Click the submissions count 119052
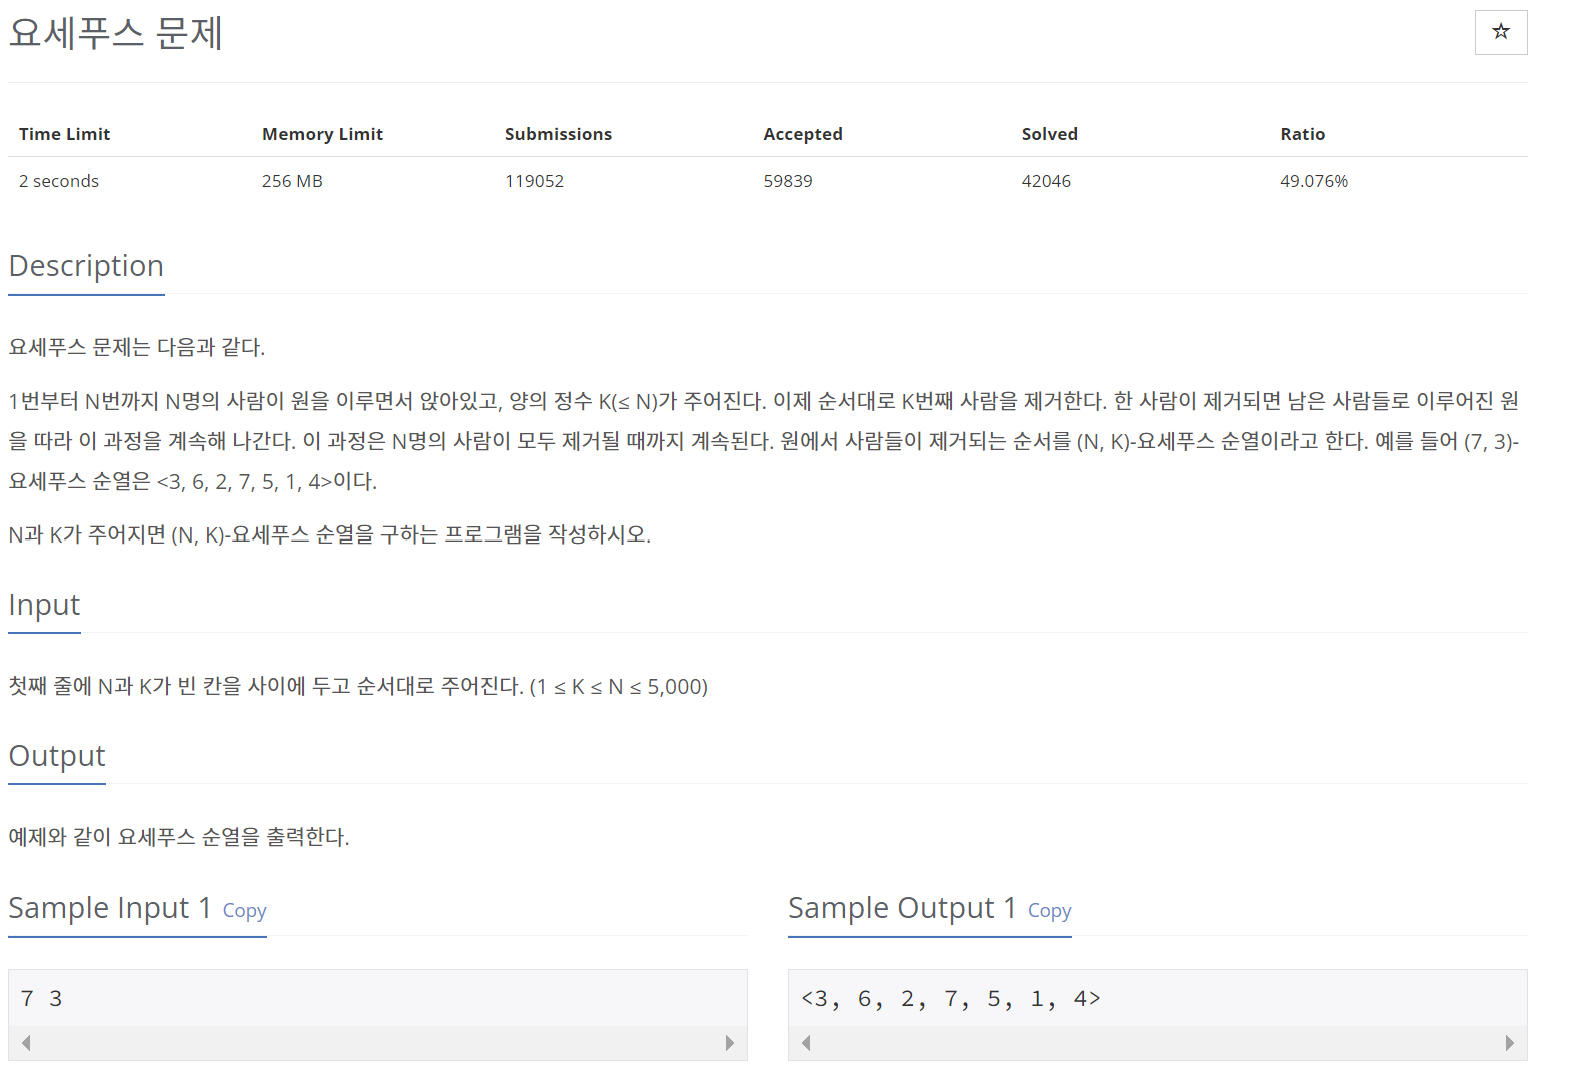Viewport: 1576px width, 1076px height. (x=534, y=181)
